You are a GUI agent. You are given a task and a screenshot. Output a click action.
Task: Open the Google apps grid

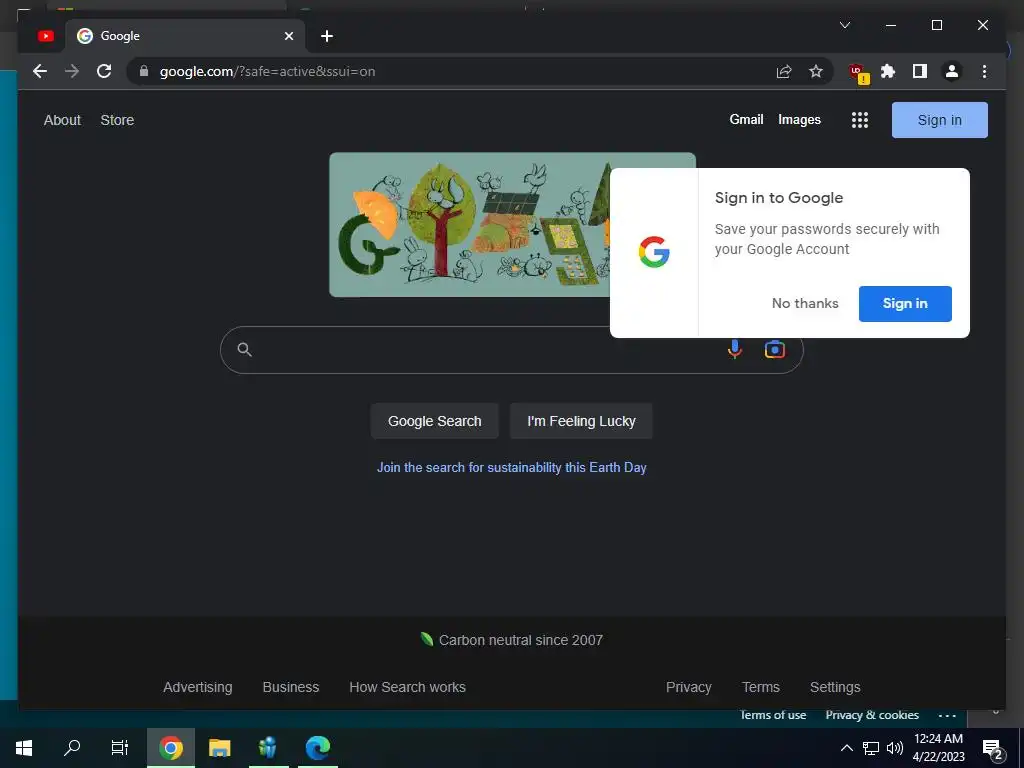click(859, 120)
